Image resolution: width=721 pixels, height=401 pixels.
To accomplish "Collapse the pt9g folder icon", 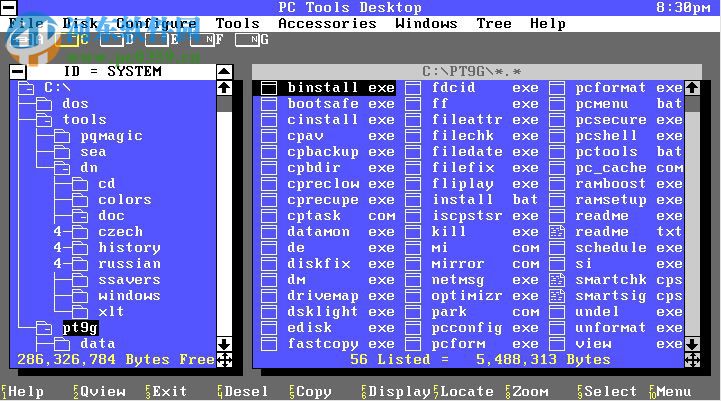I will 44,328.
